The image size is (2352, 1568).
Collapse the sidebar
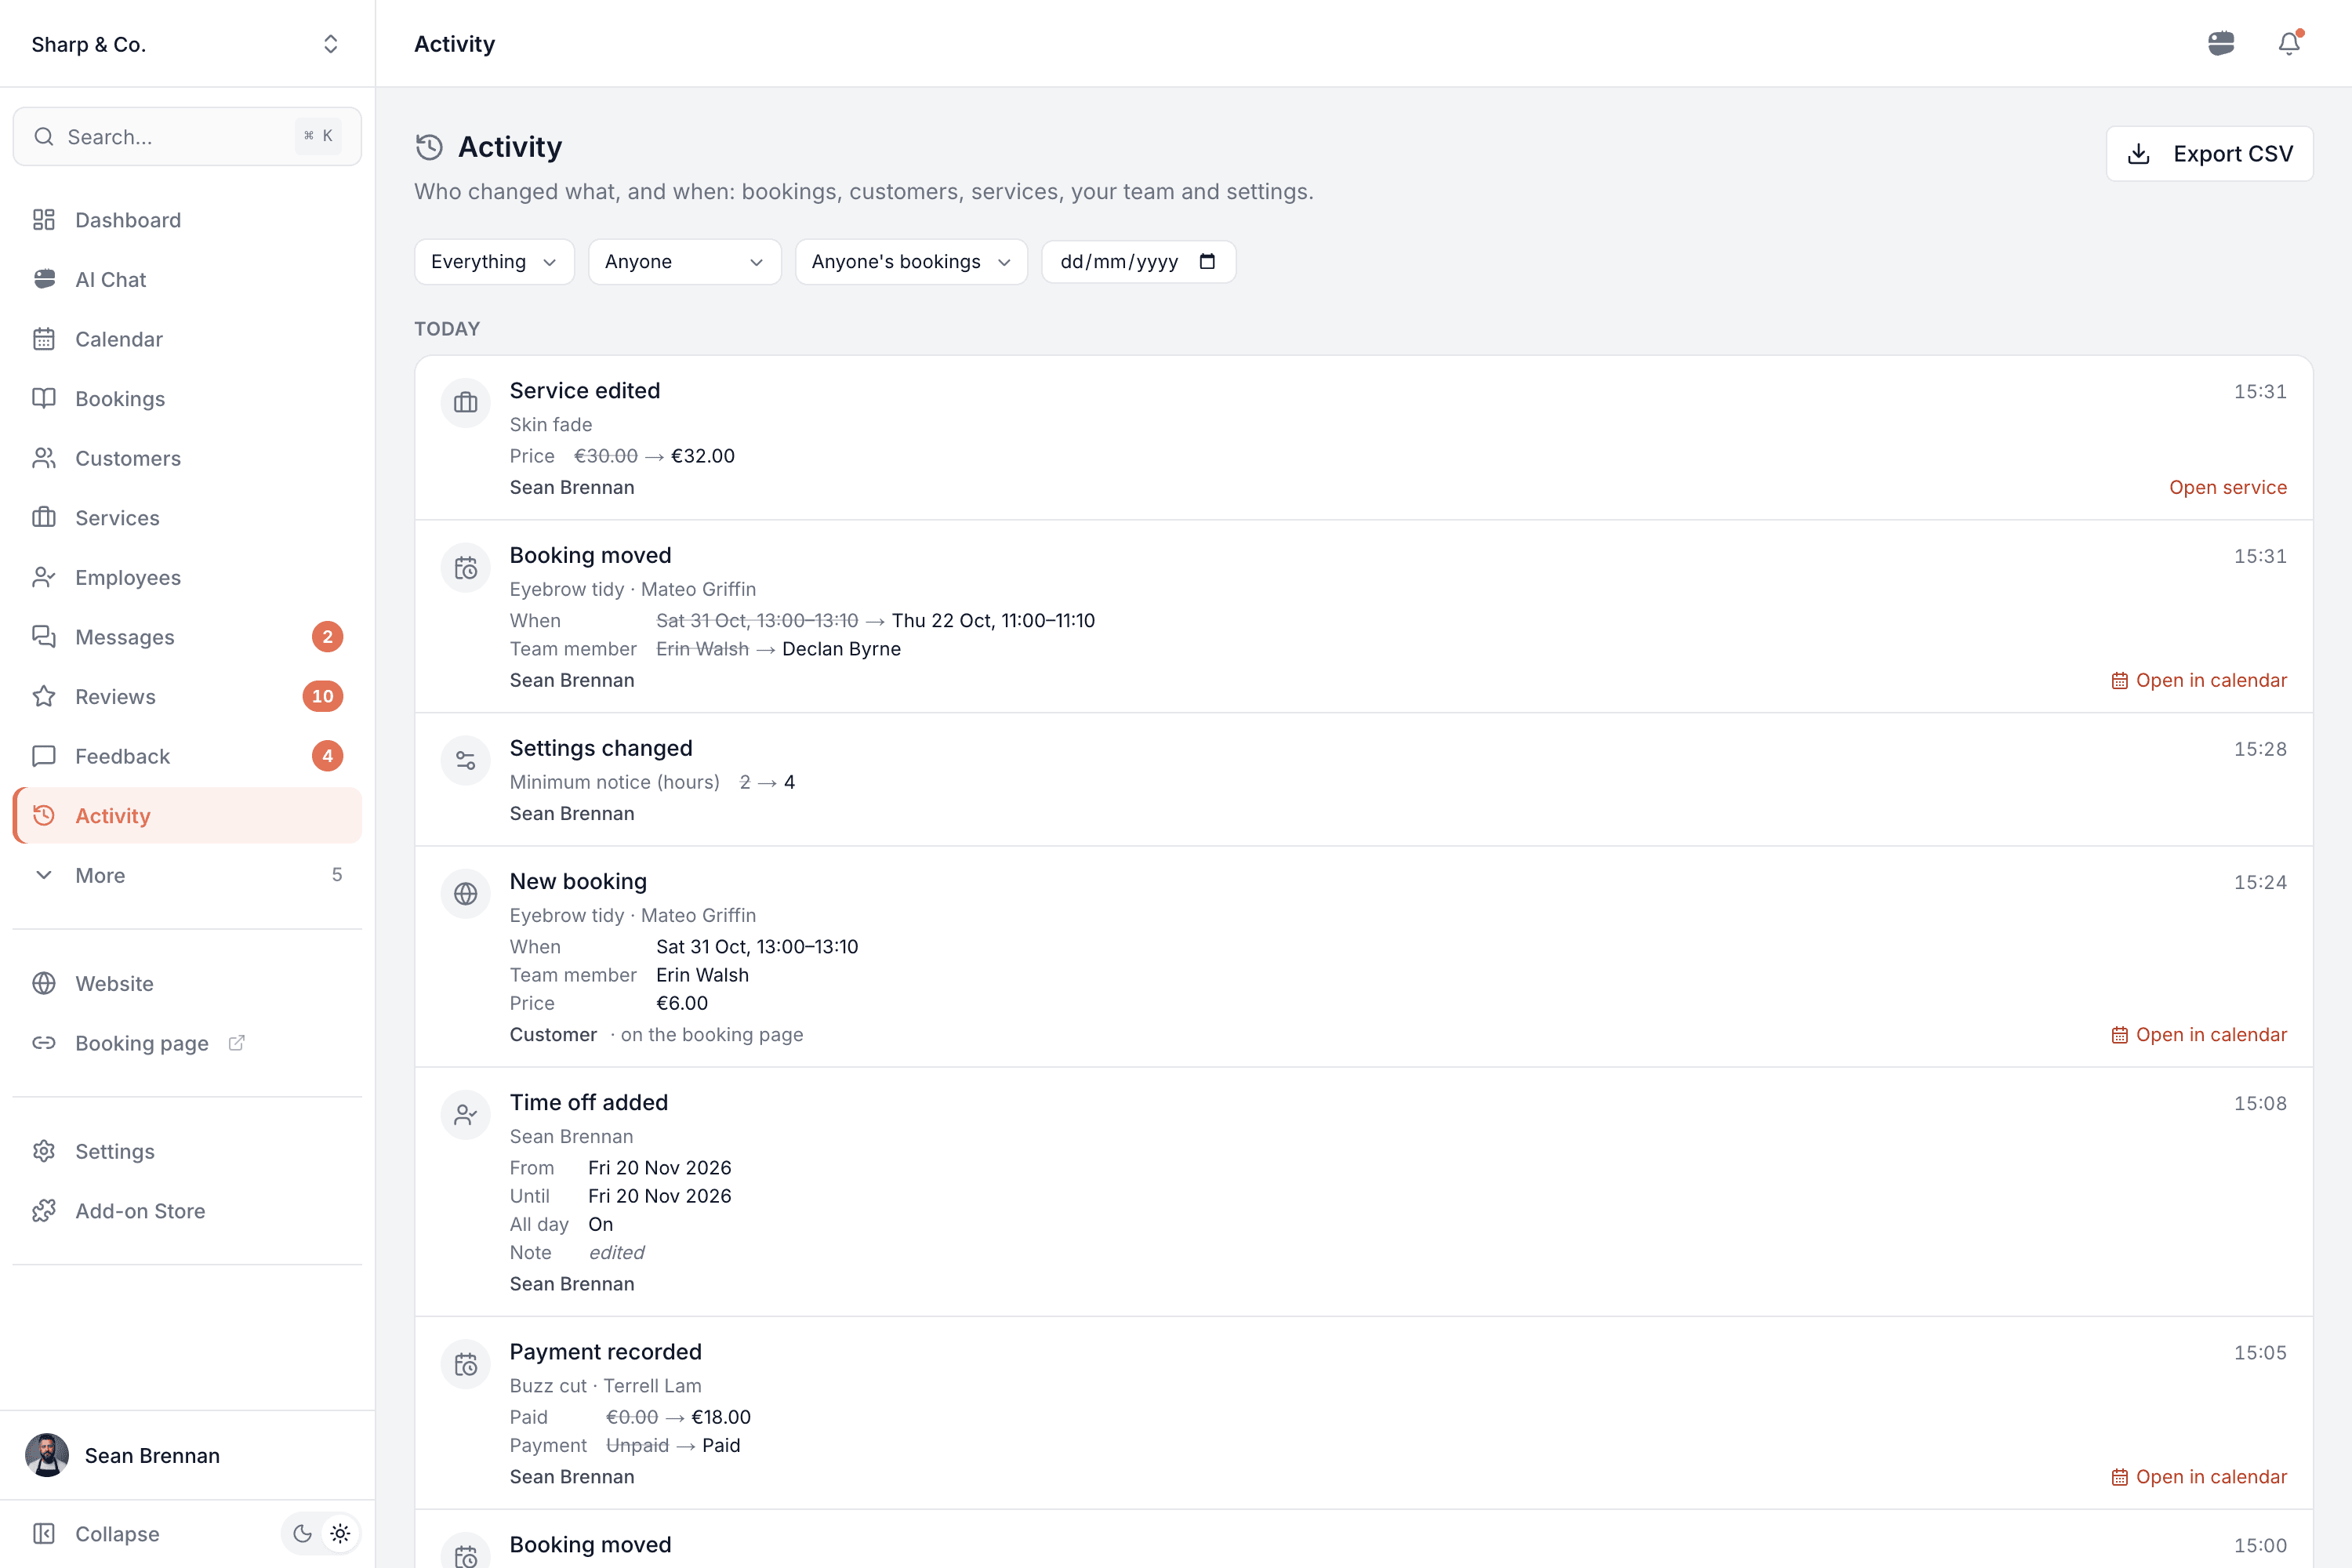97,1533
